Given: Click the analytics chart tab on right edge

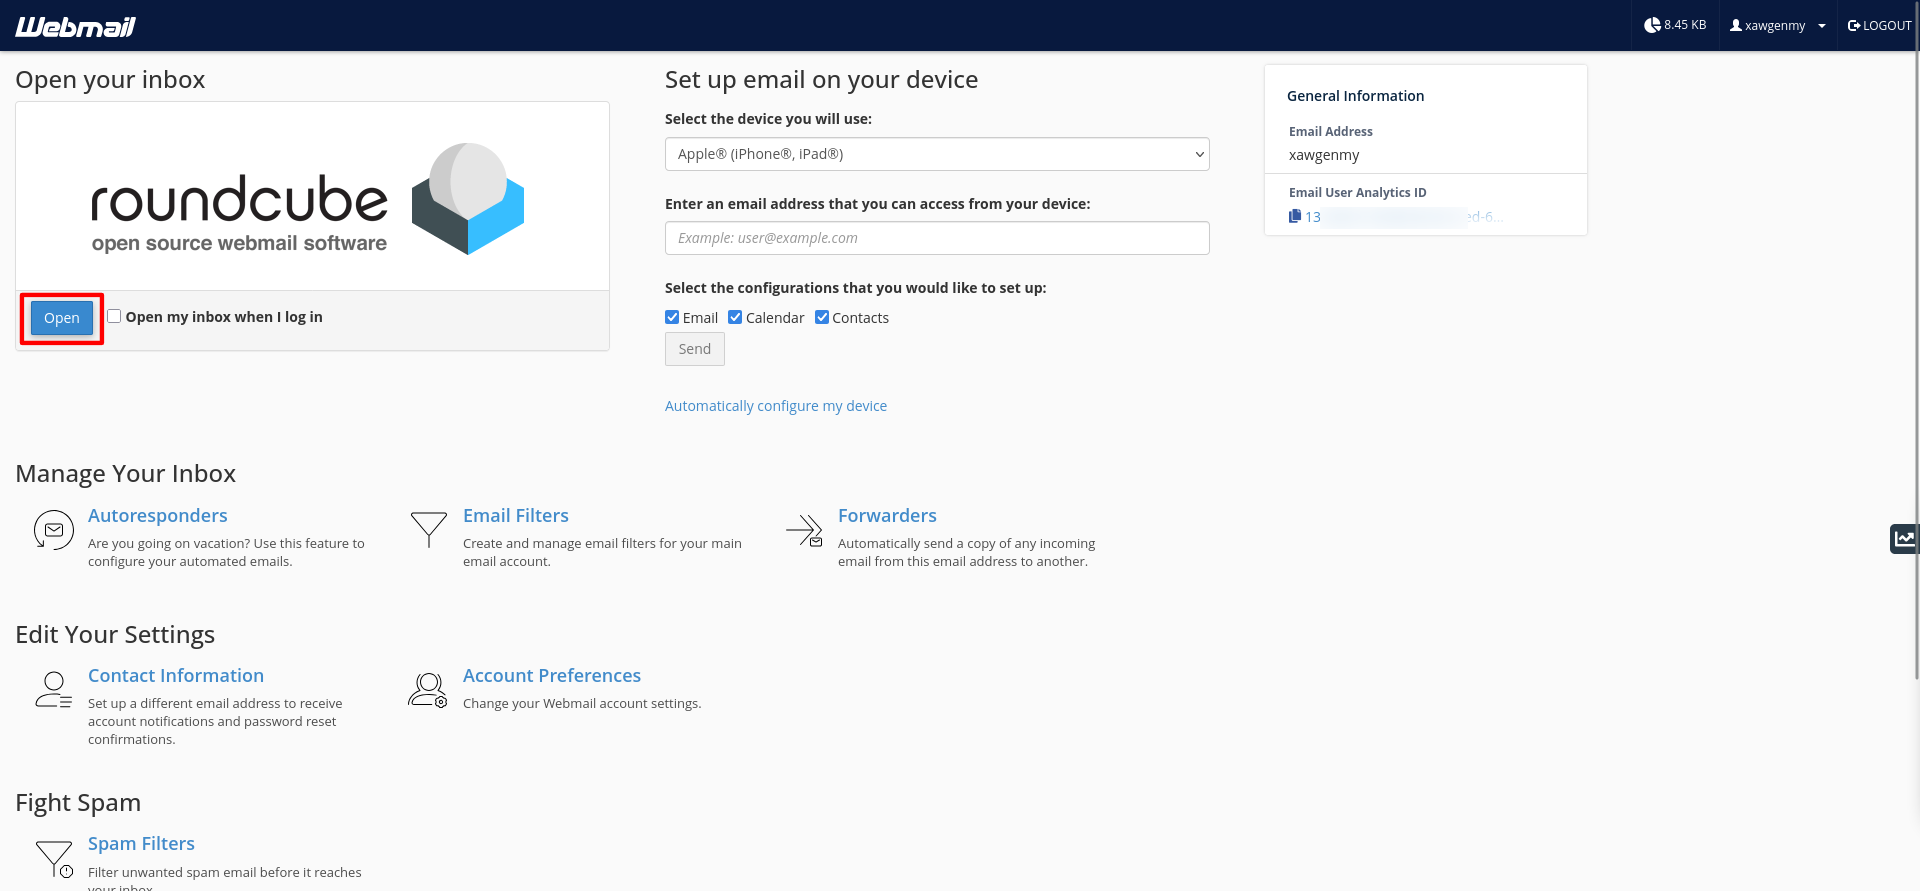Looking at the screenshot, I should point(1904,538).
